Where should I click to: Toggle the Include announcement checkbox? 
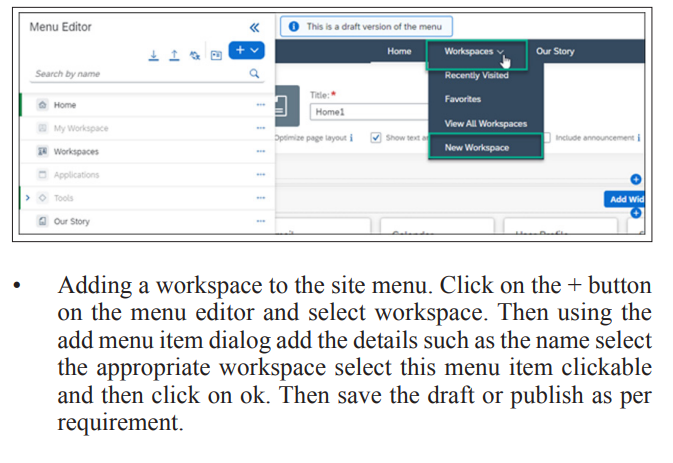[547, 138]
